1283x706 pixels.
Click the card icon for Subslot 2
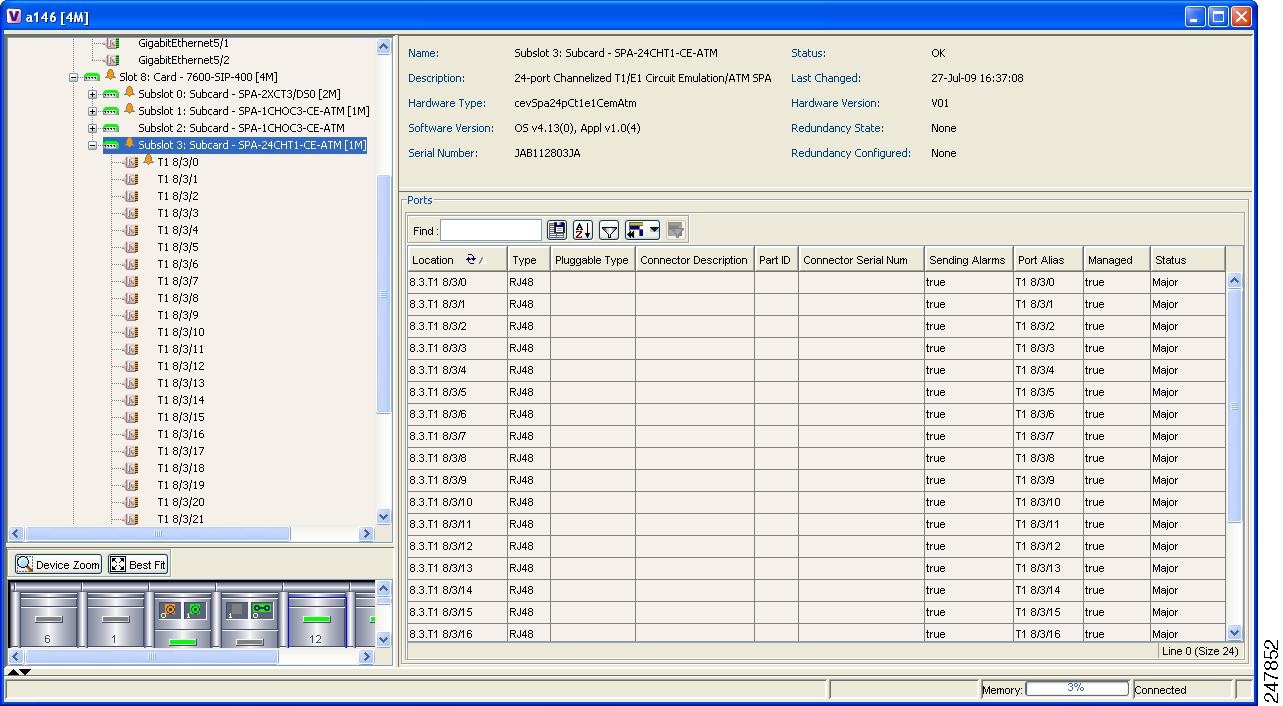tap(111, 128)
